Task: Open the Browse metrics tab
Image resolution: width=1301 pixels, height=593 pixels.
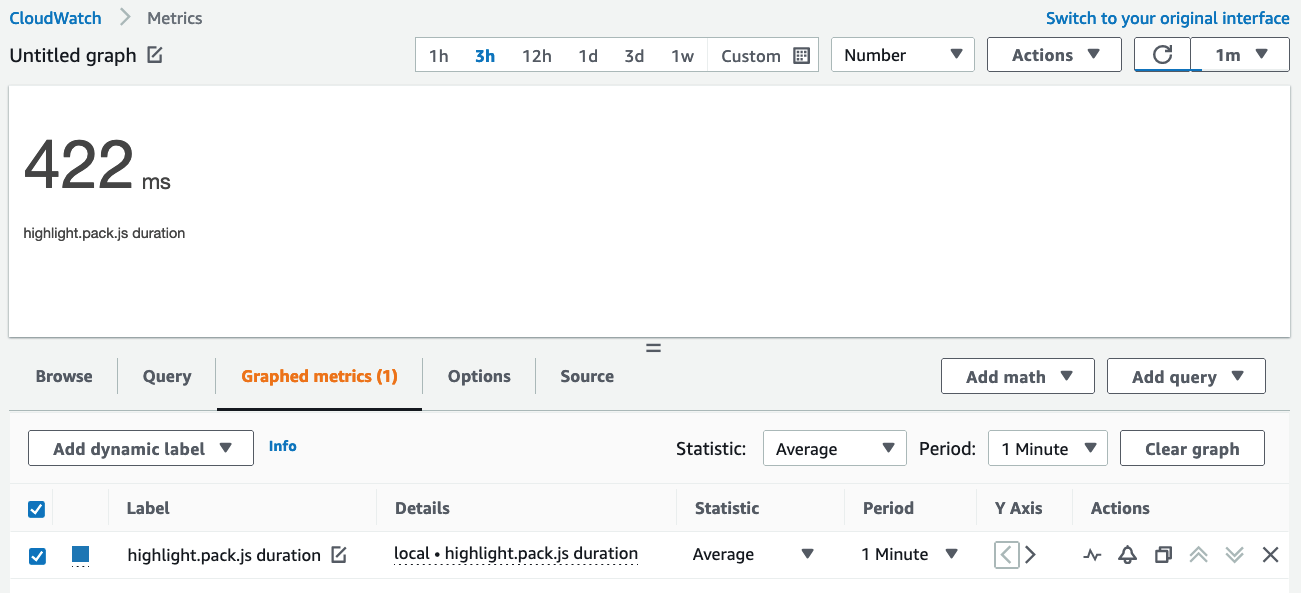Action: (x=63, y=376)
